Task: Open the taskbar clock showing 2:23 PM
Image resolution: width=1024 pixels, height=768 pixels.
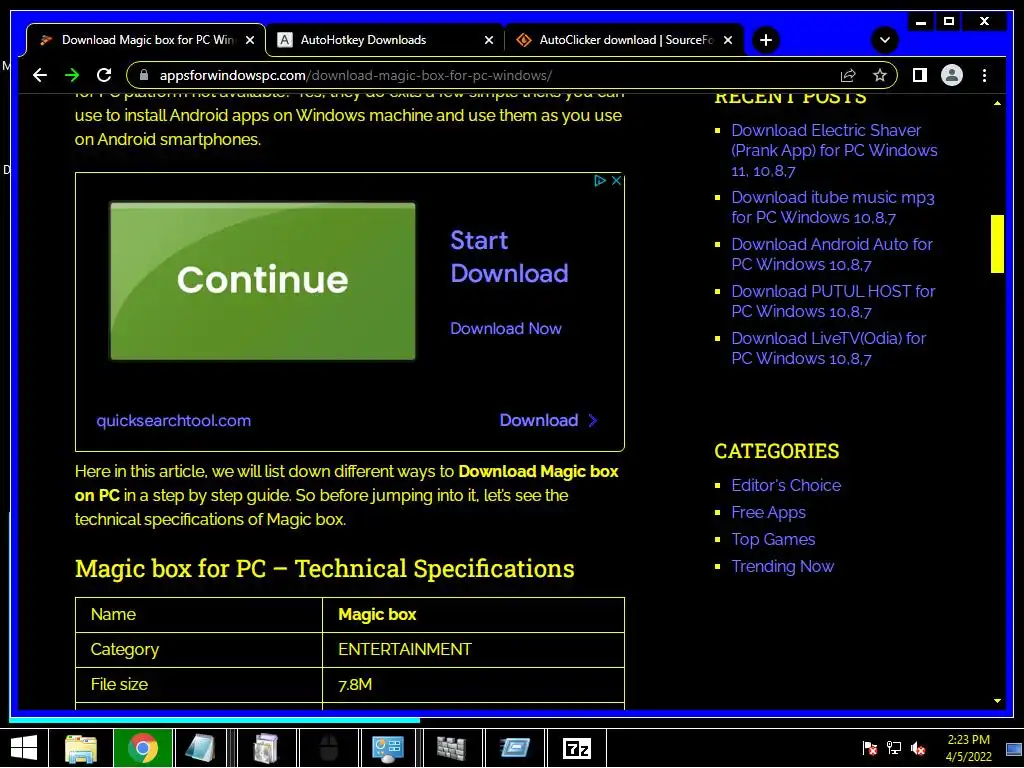Action: click(x=969, y=748)
